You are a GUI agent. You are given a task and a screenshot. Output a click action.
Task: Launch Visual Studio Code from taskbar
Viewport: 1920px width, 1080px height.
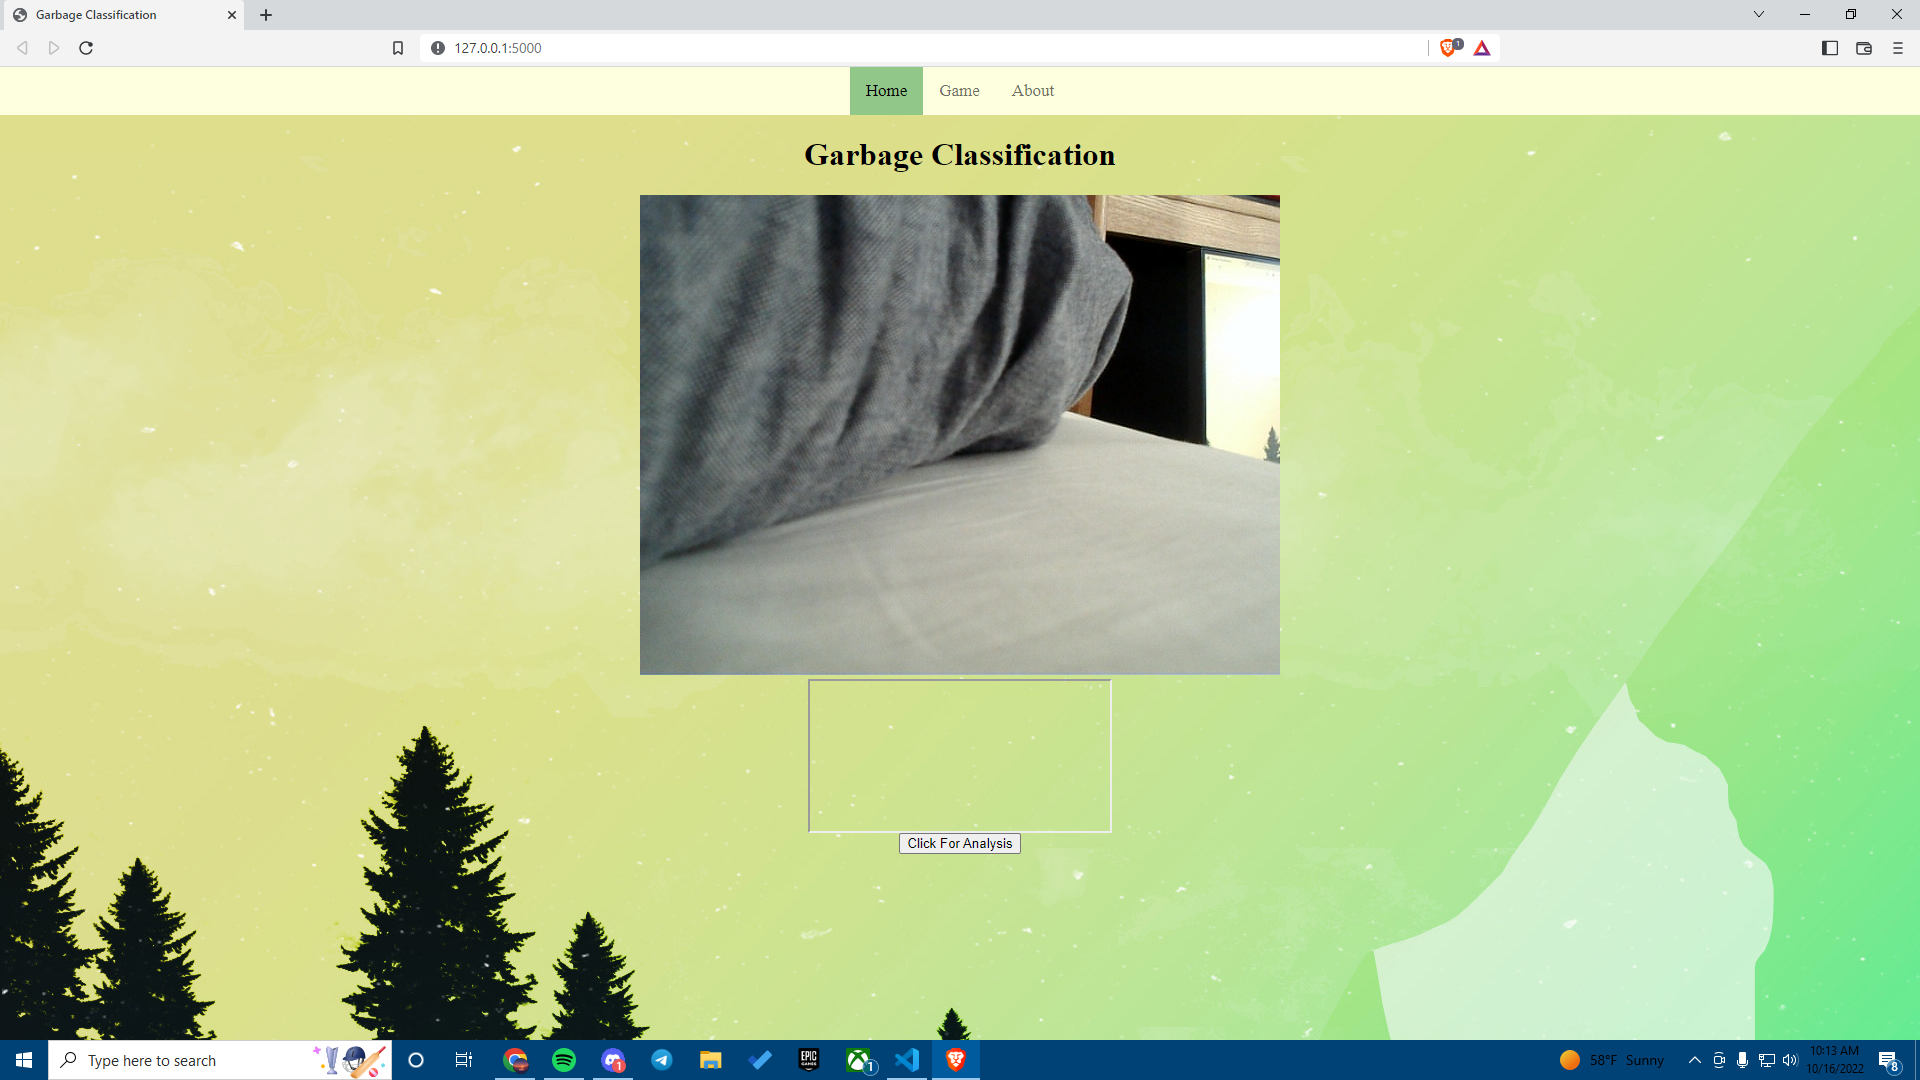[x=907, y=1060]
